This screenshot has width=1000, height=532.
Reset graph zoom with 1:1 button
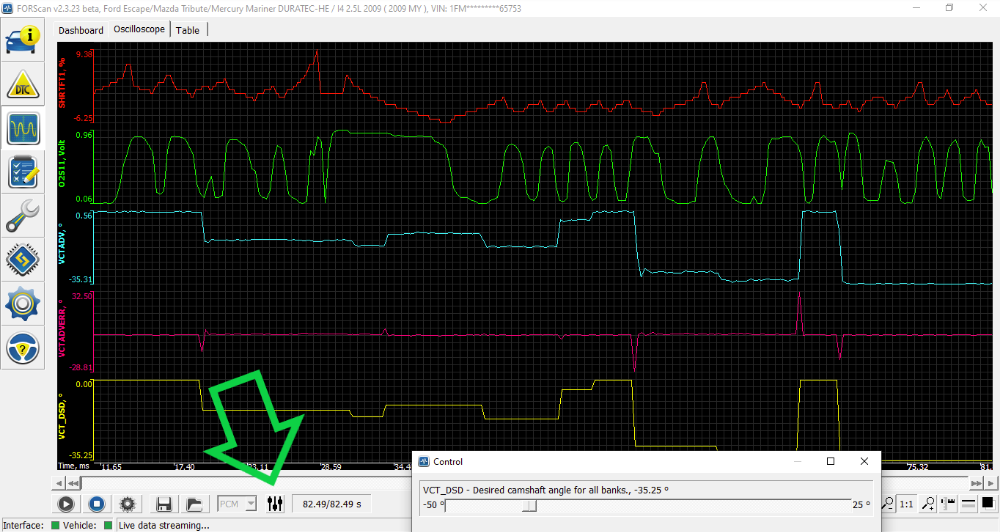pyautogui.click(x=907, y=505)
